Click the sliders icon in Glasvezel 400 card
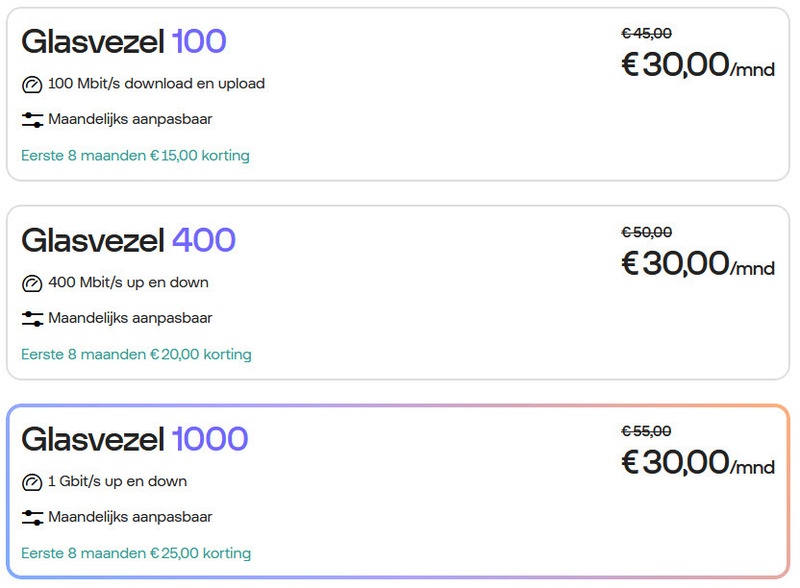Viewport: 800px width, 588px height. [x=32, y=319]
